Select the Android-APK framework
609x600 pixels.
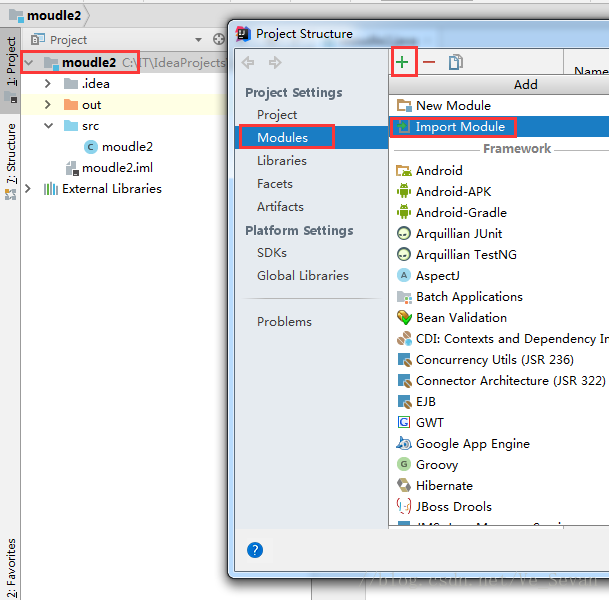click(x=499, y=191)
